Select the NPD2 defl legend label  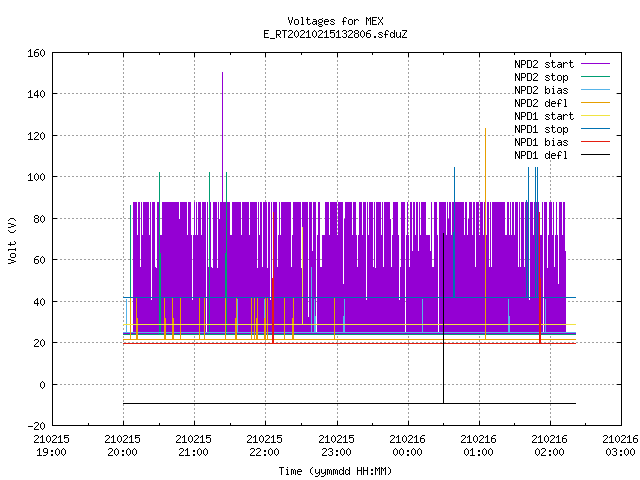pyautogui.click(x=541, y=103)
